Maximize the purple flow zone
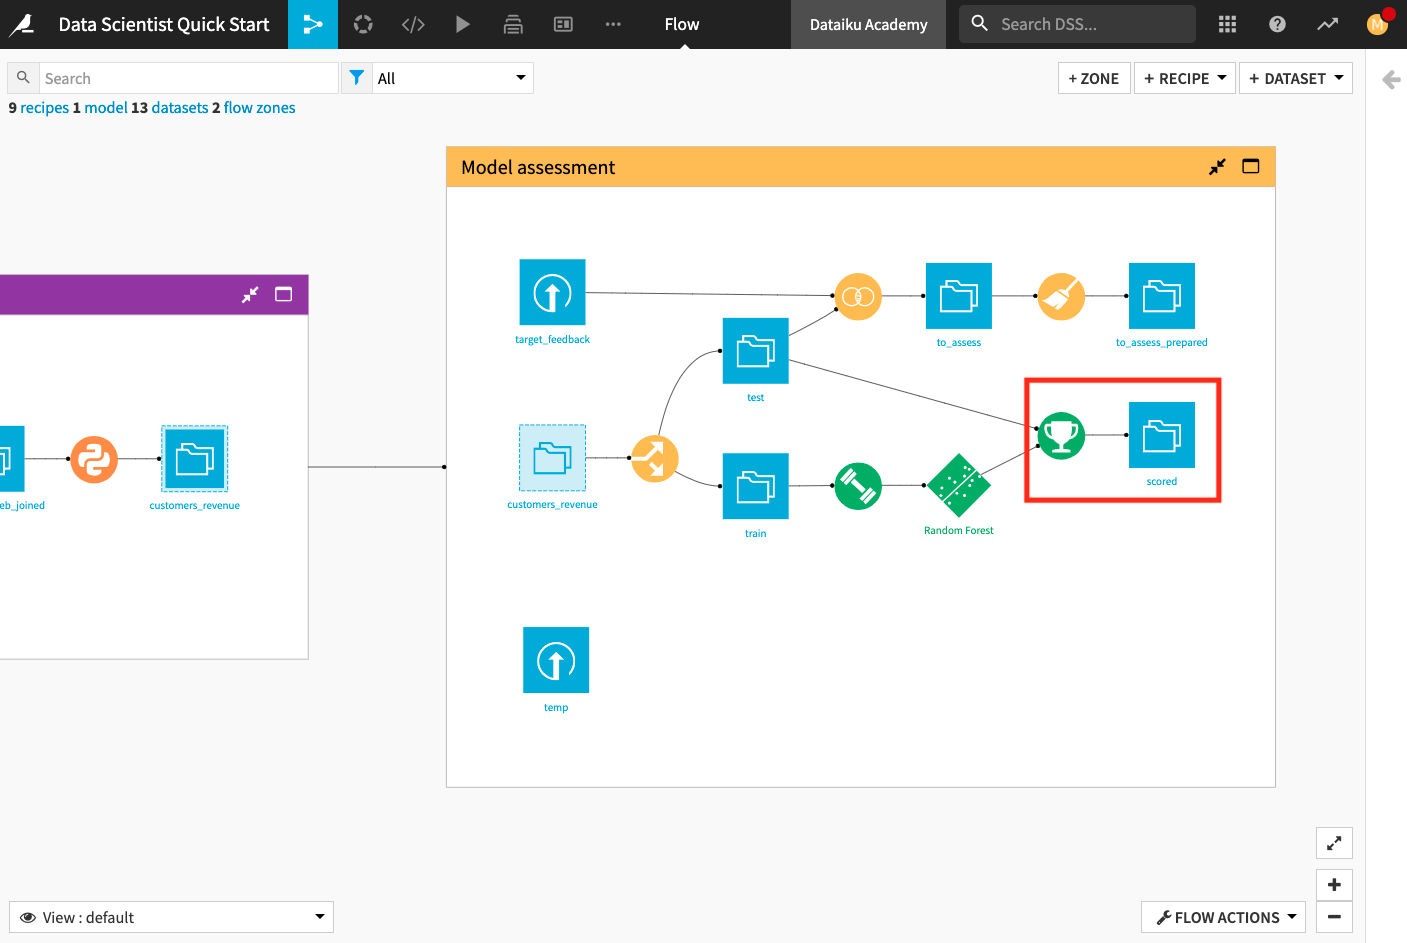The image size is (1407, 943). point(284,294)
